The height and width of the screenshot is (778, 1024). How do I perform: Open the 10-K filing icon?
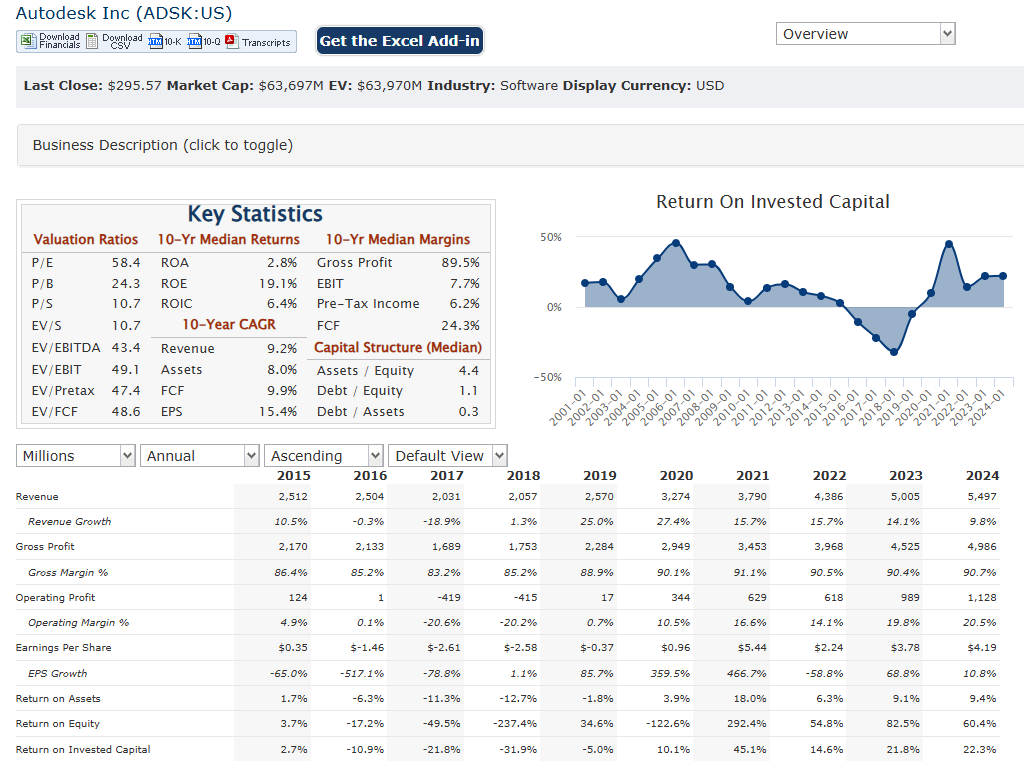155,42
